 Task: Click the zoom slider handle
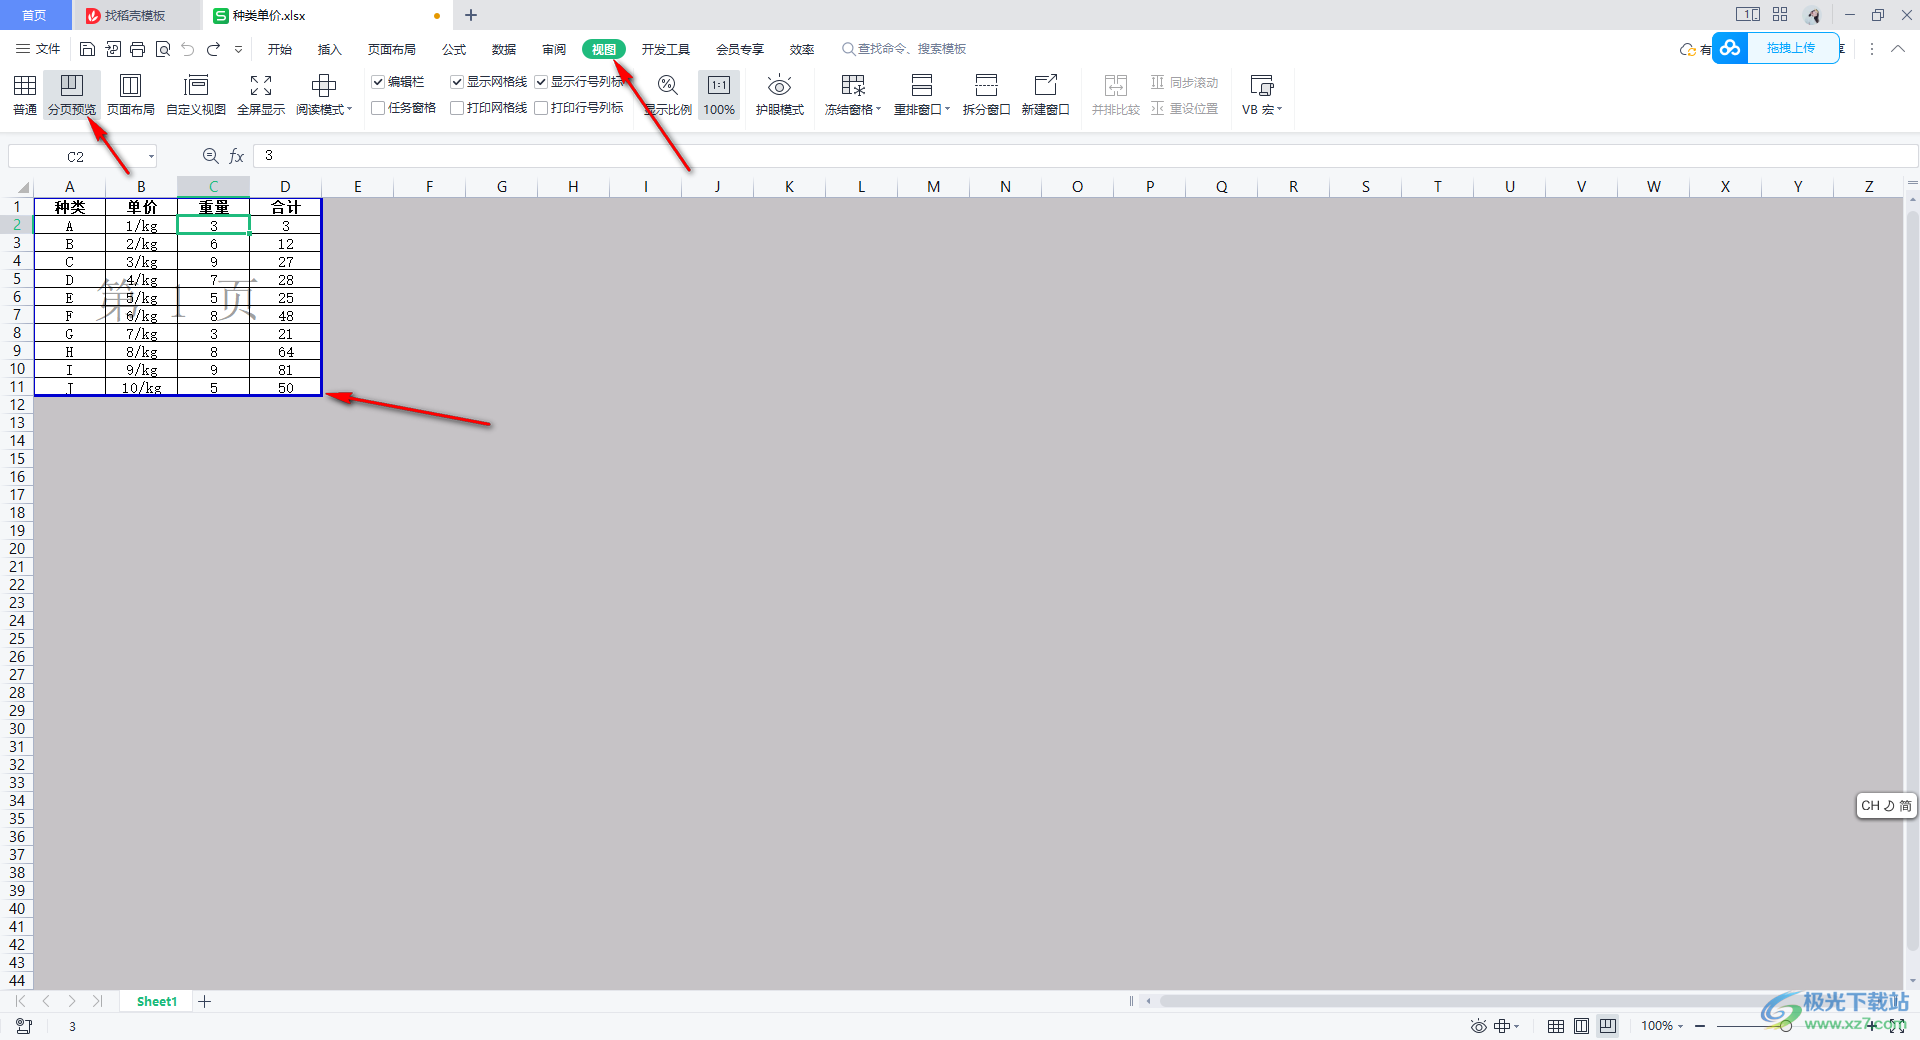pos(1785,1026)
